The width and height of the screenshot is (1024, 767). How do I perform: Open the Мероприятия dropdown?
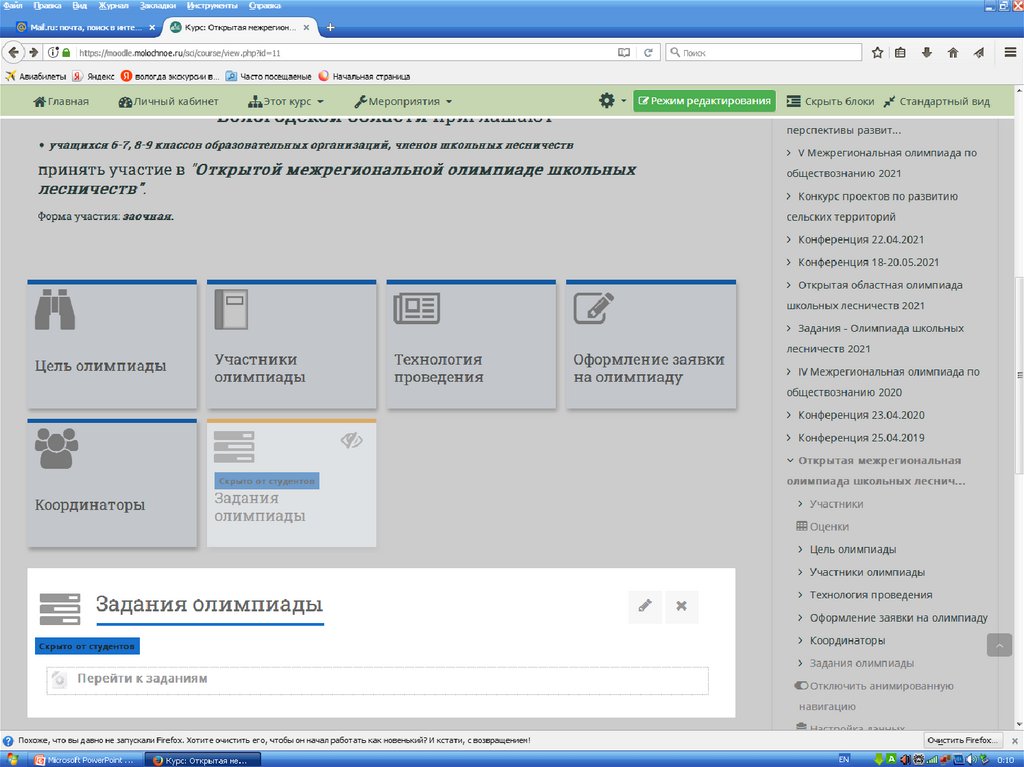click(x=403, y=101)
